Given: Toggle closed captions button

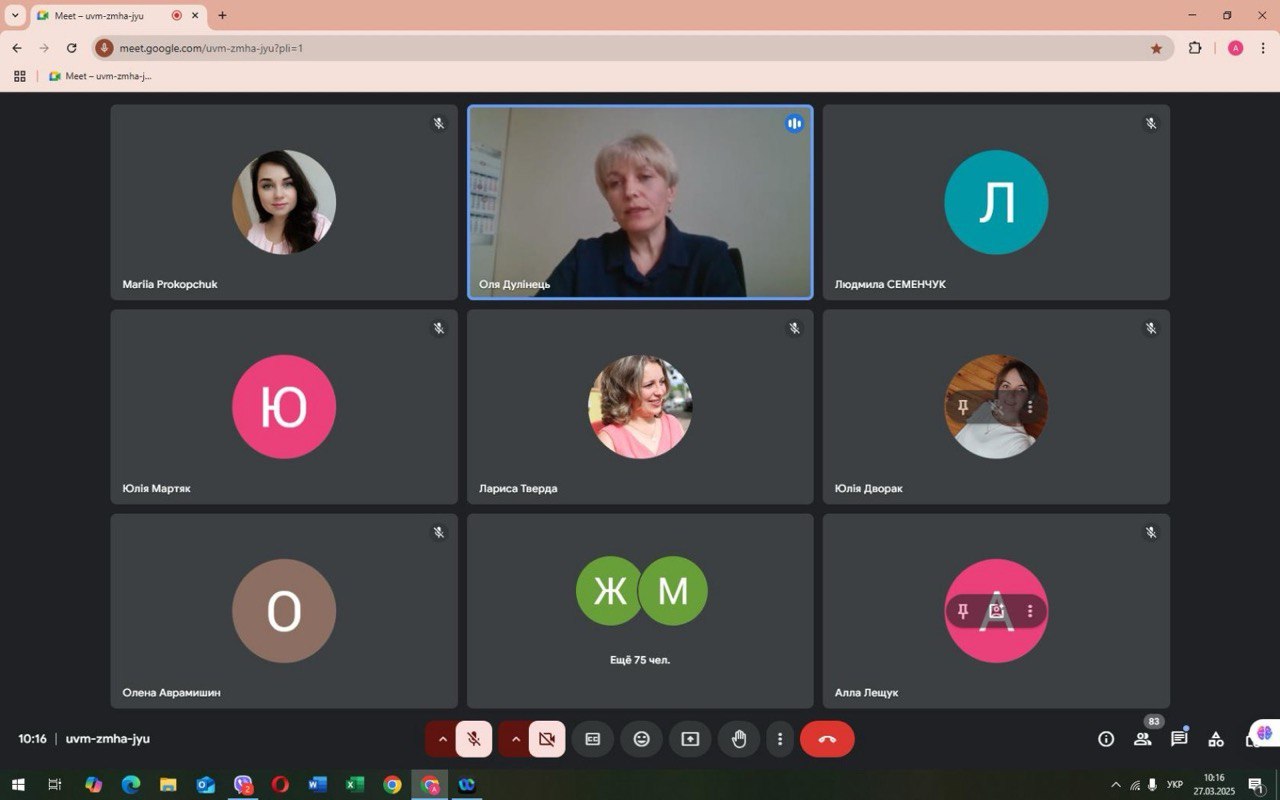Looking at the screenshot, I should click(x=593, y=739).
